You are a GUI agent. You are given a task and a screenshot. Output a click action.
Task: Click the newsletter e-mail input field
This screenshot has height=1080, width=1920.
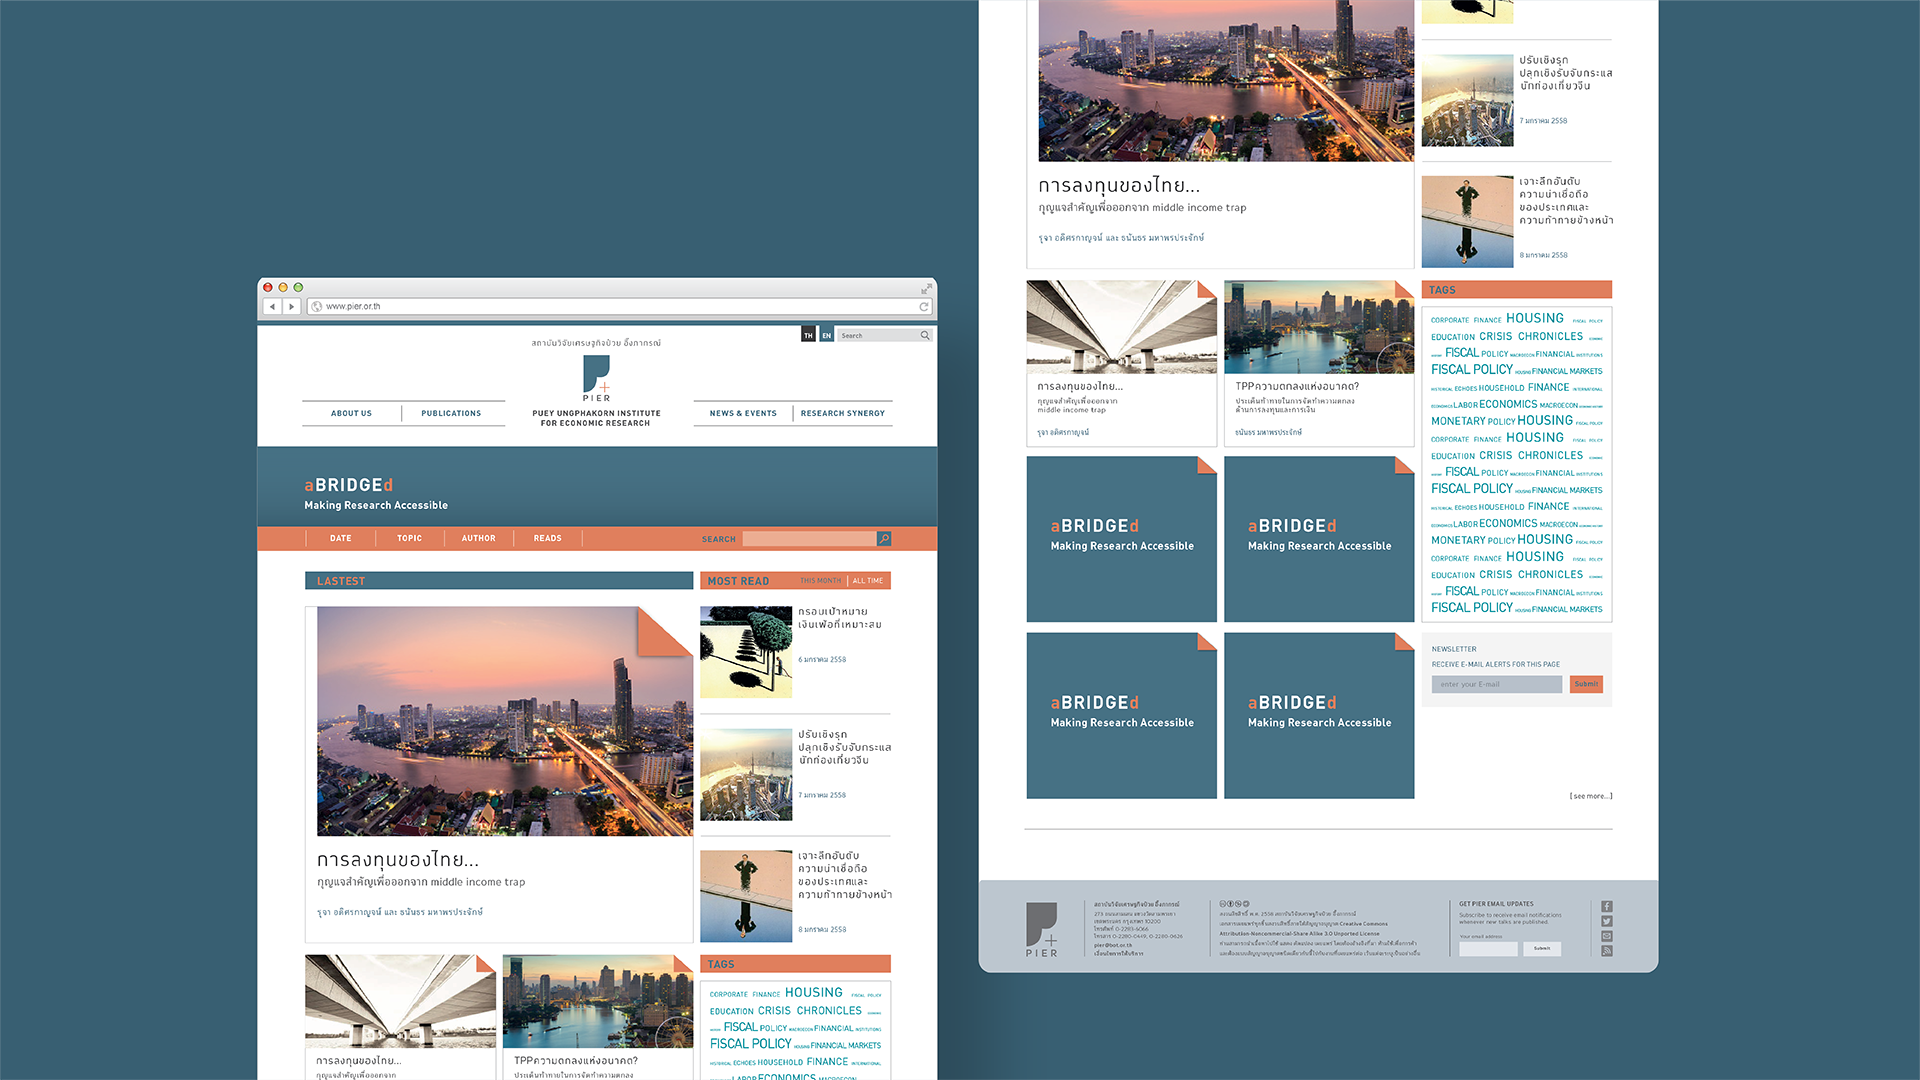(1496, 685)
